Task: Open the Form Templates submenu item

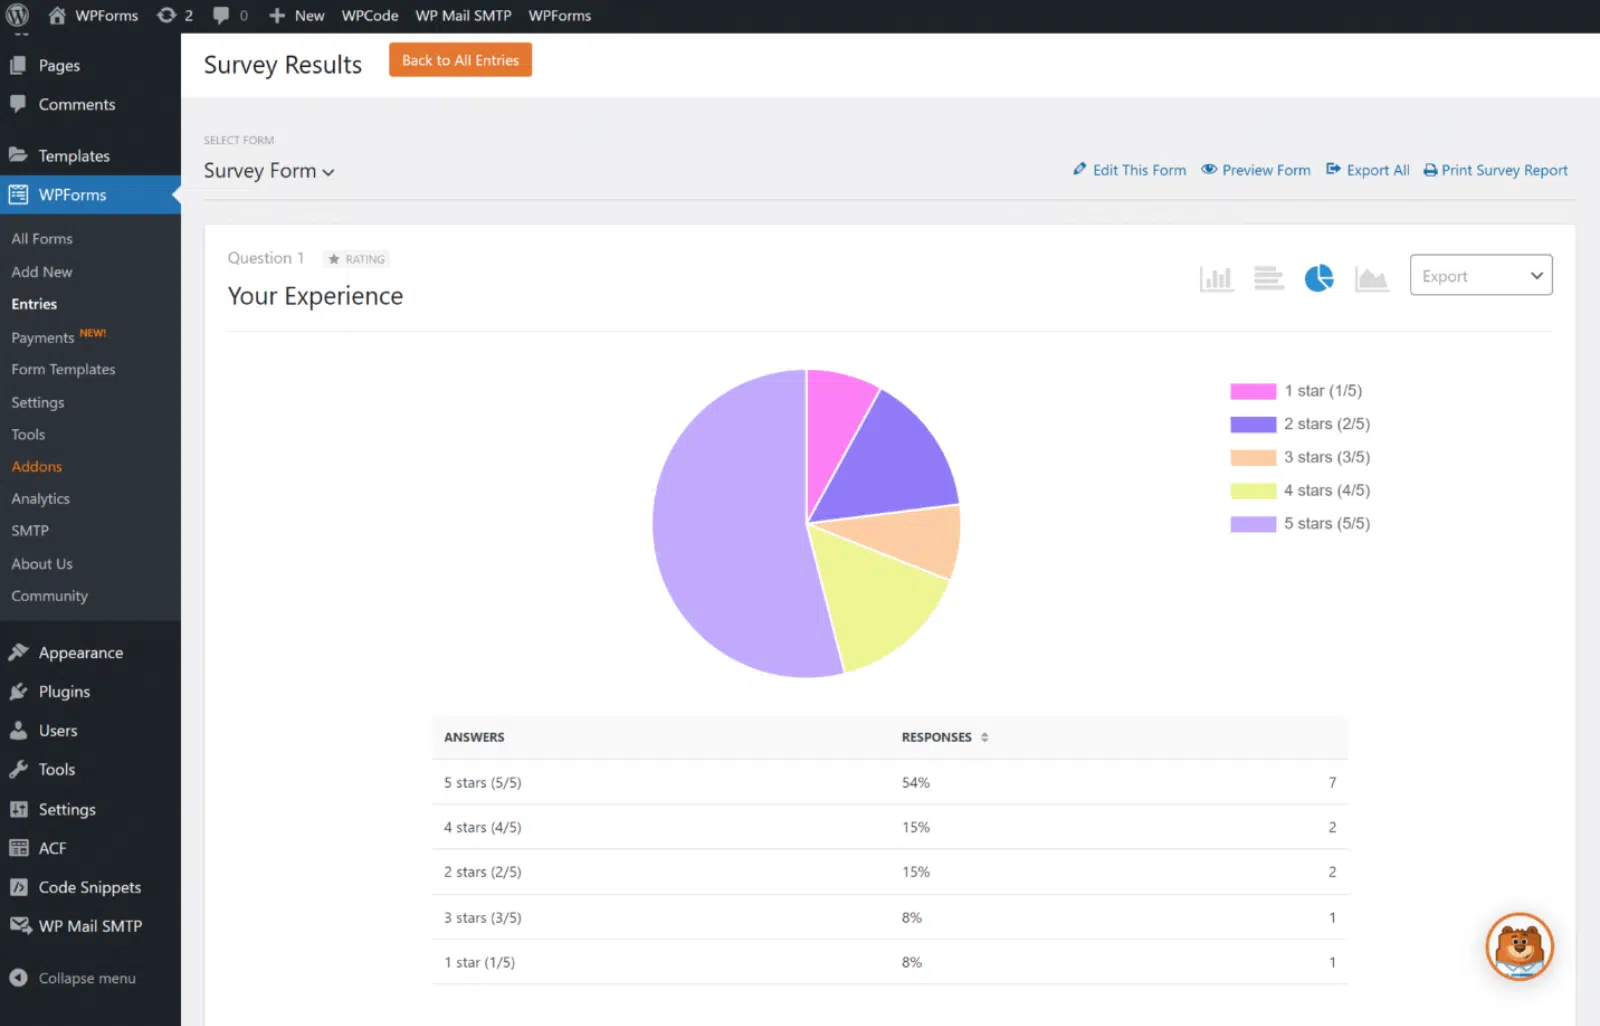Action: point(63,369)
